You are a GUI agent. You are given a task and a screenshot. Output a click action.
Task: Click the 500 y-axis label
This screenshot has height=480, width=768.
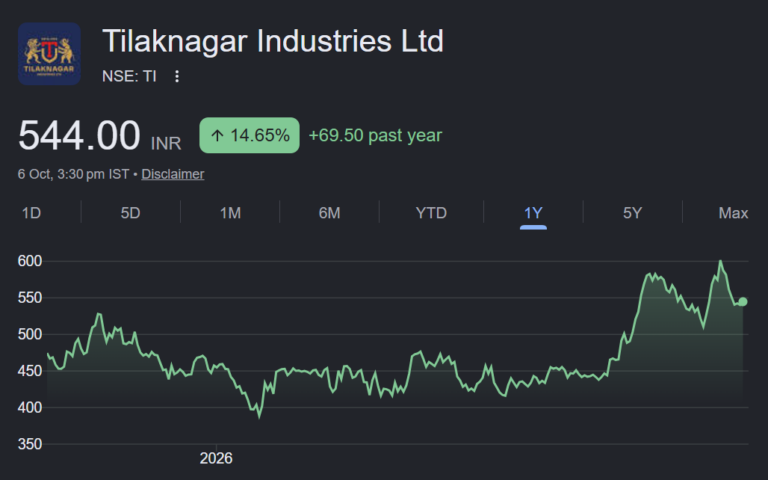(30, 335)
